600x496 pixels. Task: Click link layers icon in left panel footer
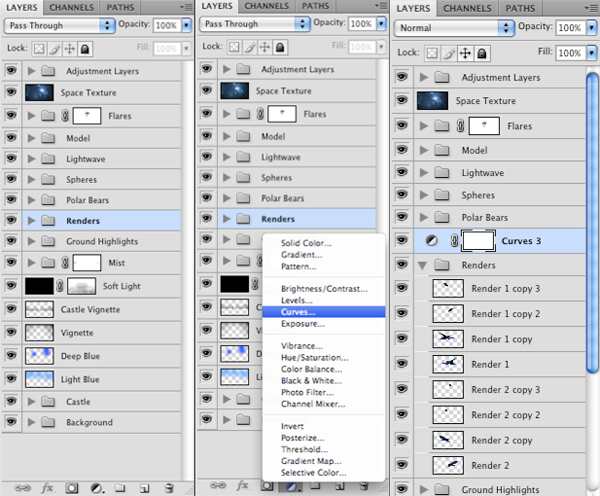click(23, 488)
